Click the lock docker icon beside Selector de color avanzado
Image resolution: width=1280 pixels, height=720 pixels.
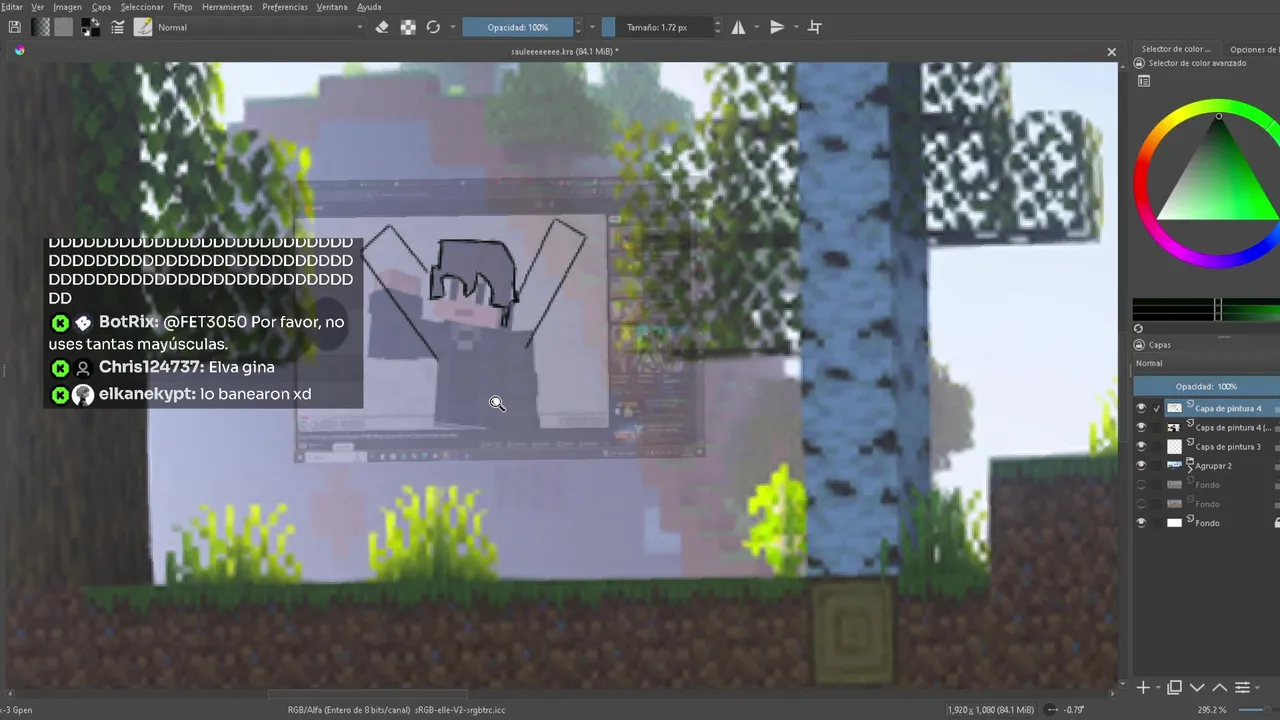1139,63
